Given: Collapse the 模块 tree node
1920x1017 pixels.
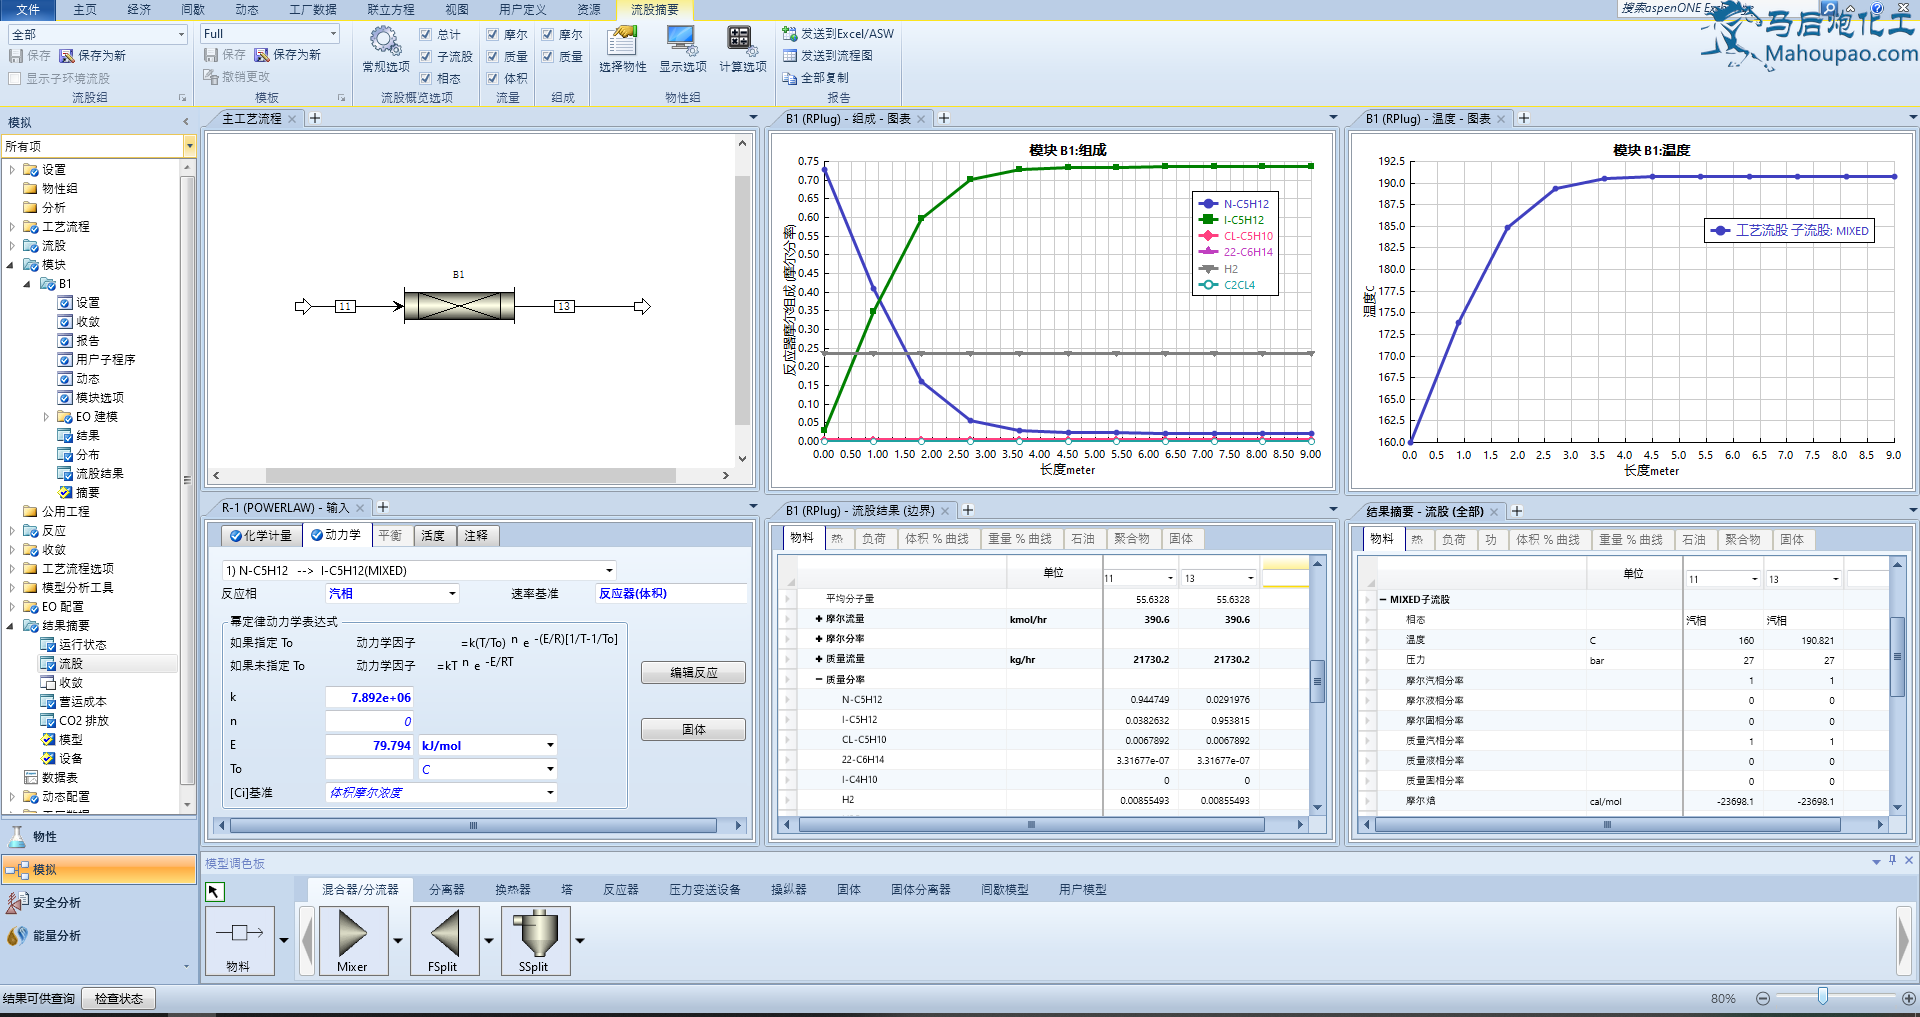Looking at the screenshot, I should click(11, 265).
